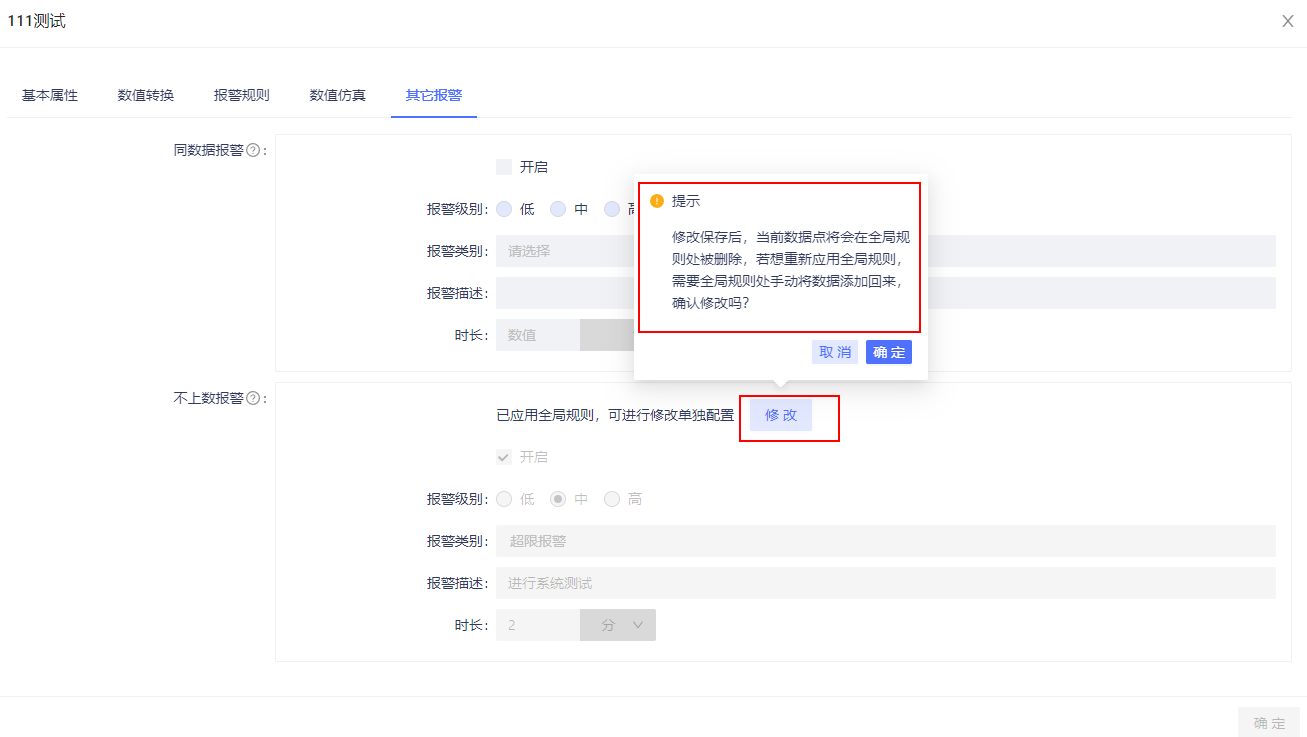Screen dimensions: 1307x737
Task: Close the 111测试 dialog with X icon
Action: click(x=1288, y=21)
